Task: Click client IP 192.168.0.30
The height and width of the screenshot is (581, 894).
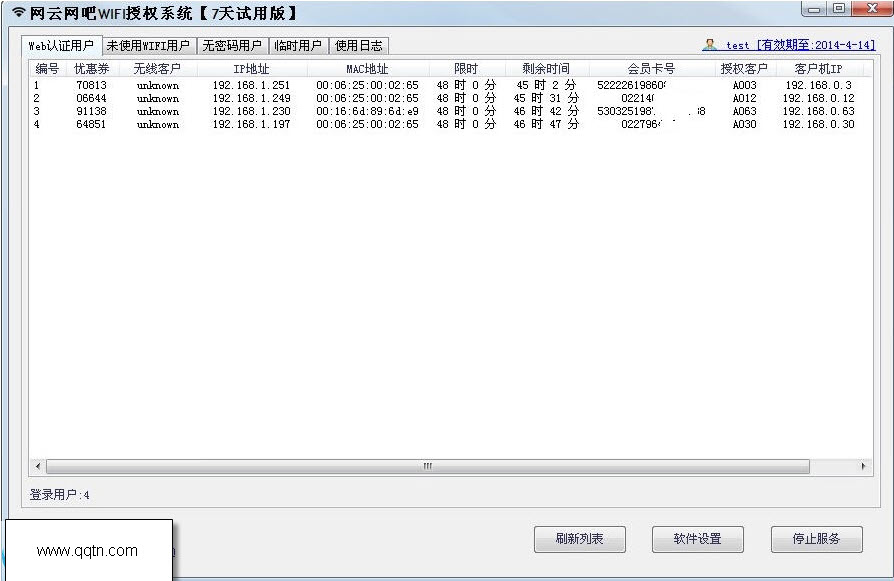Action: coord(819,124)
